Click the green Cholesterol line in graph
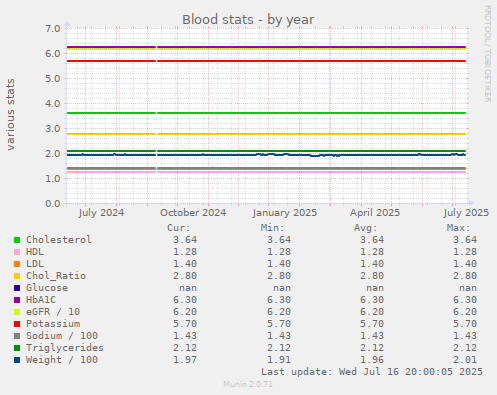Viewport: 497px width, 395px height. pos(267,113)
